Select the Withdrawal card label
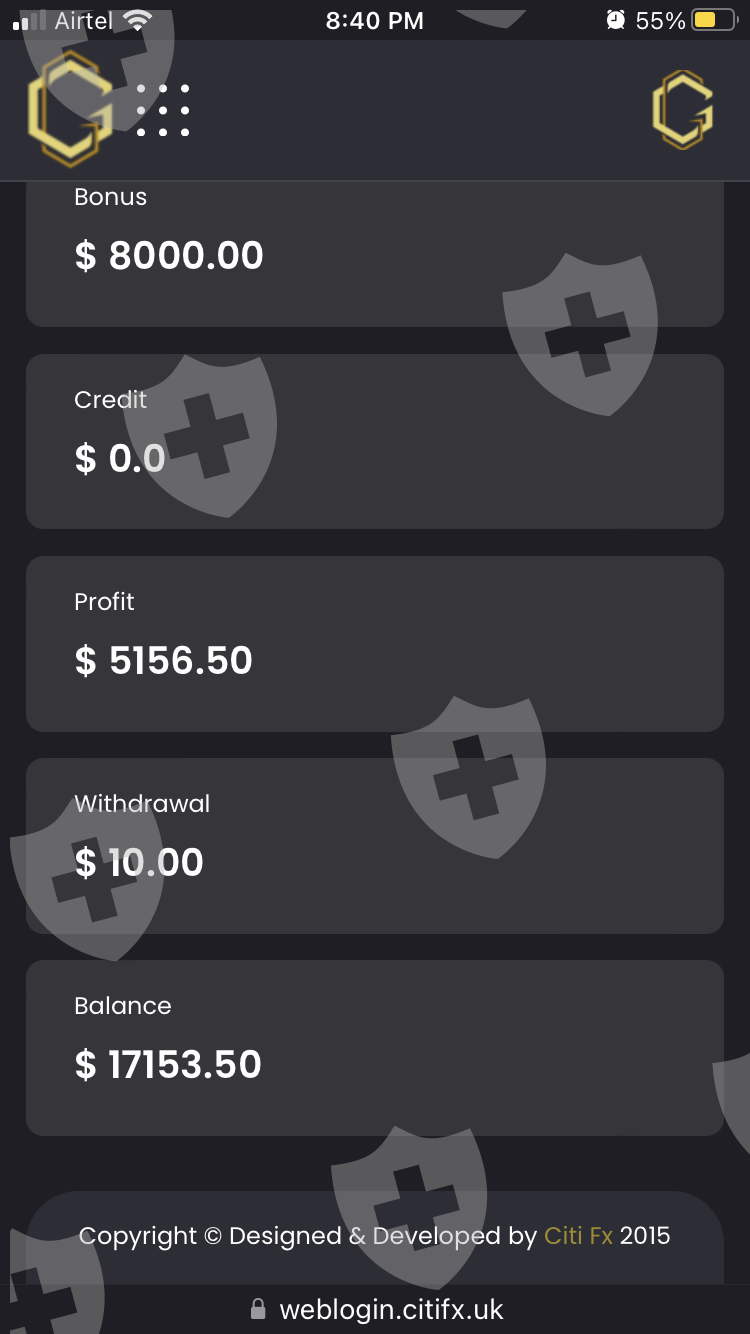Viewport: 750px width, 1334px height. pyautogui.click(x=142, y=804)
